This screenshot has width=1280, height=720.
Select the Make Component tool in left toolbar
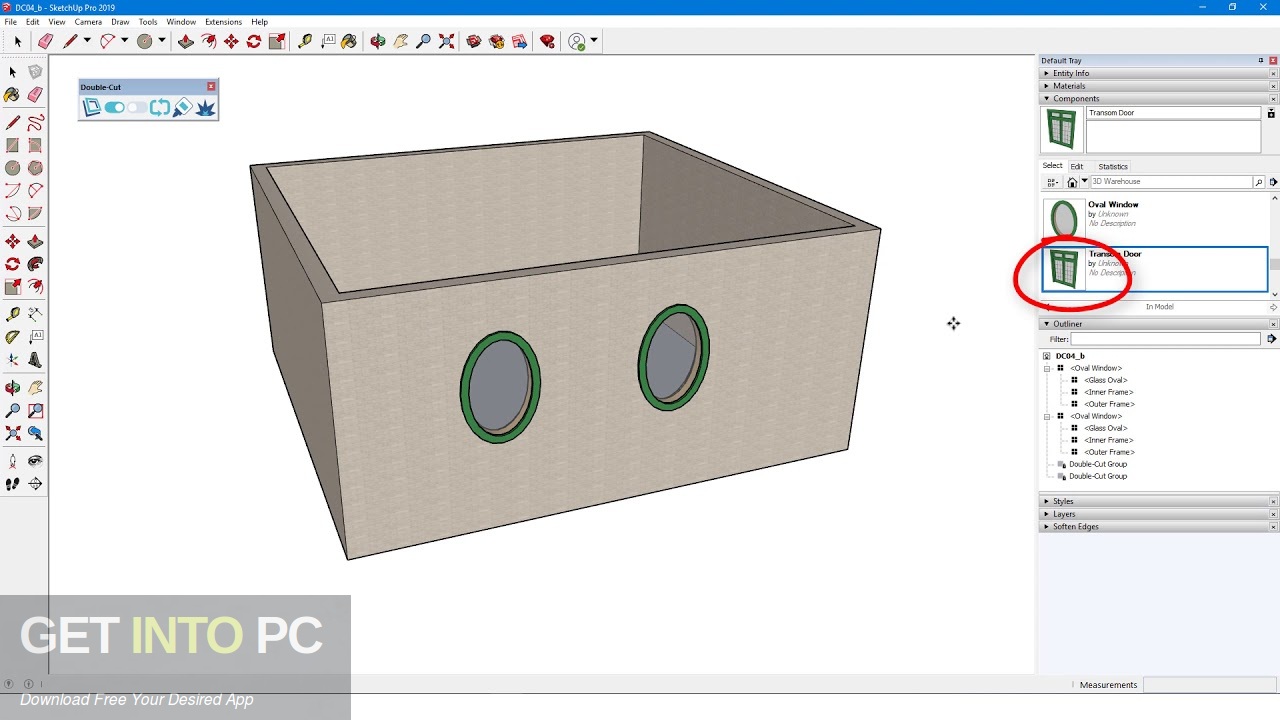35,72
